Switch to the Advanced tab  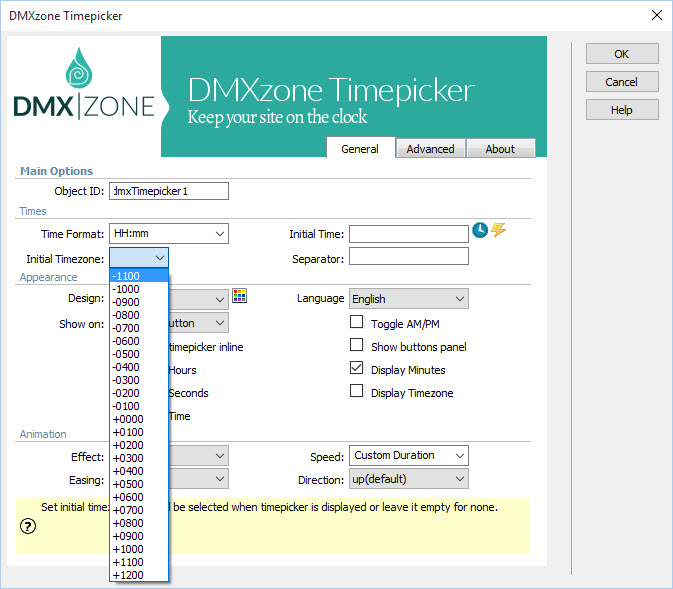430,149
